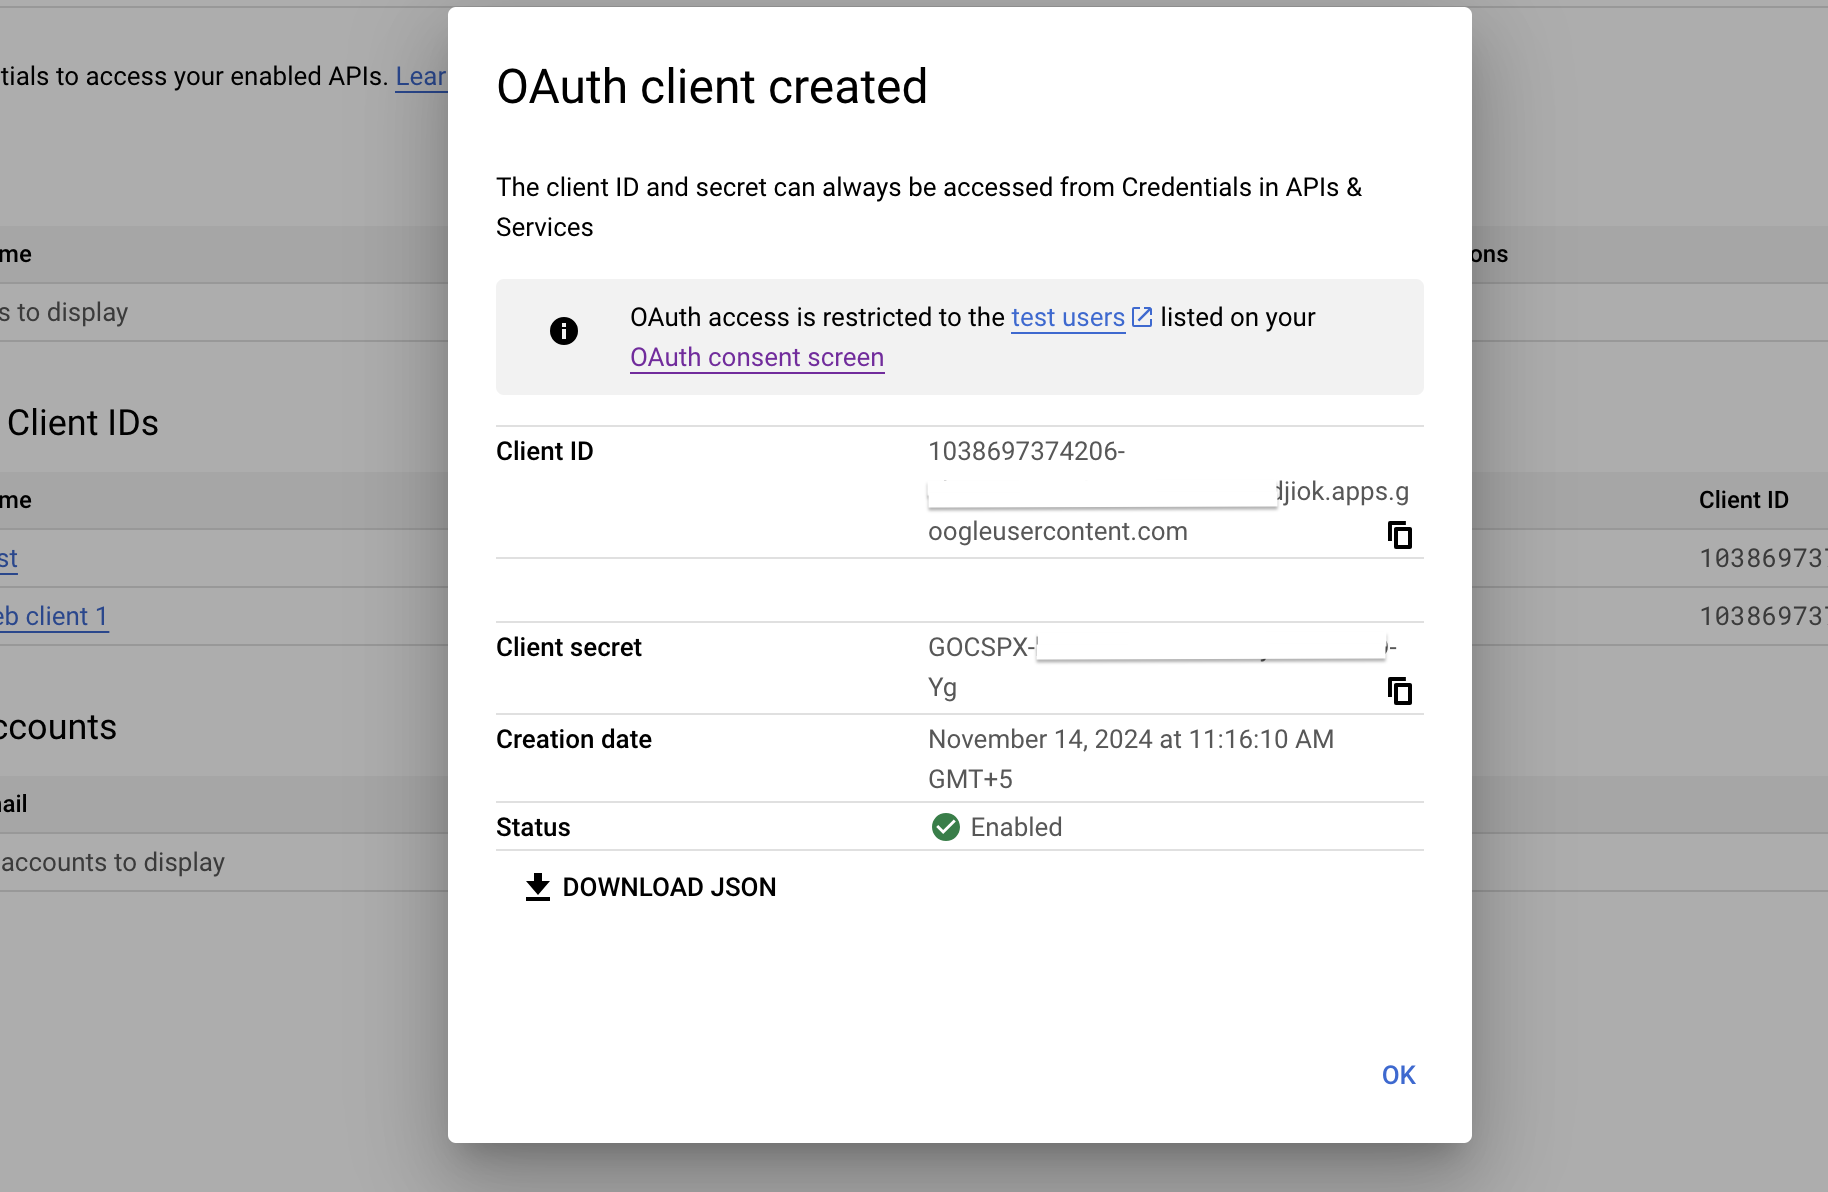
Task: Click the Enabled status text
Action: point(1016,827)
